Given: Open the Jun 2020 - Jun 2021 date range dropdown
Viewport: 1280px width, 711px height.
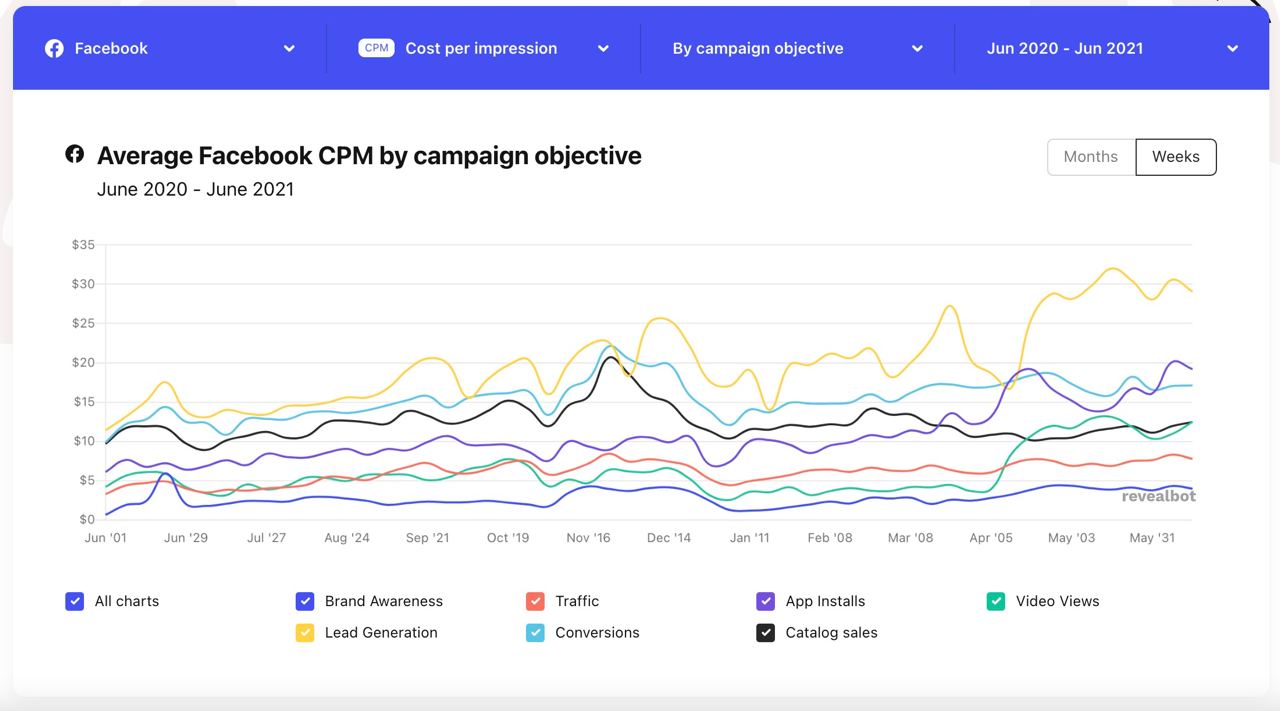Looking at the screenshot, I should point(1232,48).
